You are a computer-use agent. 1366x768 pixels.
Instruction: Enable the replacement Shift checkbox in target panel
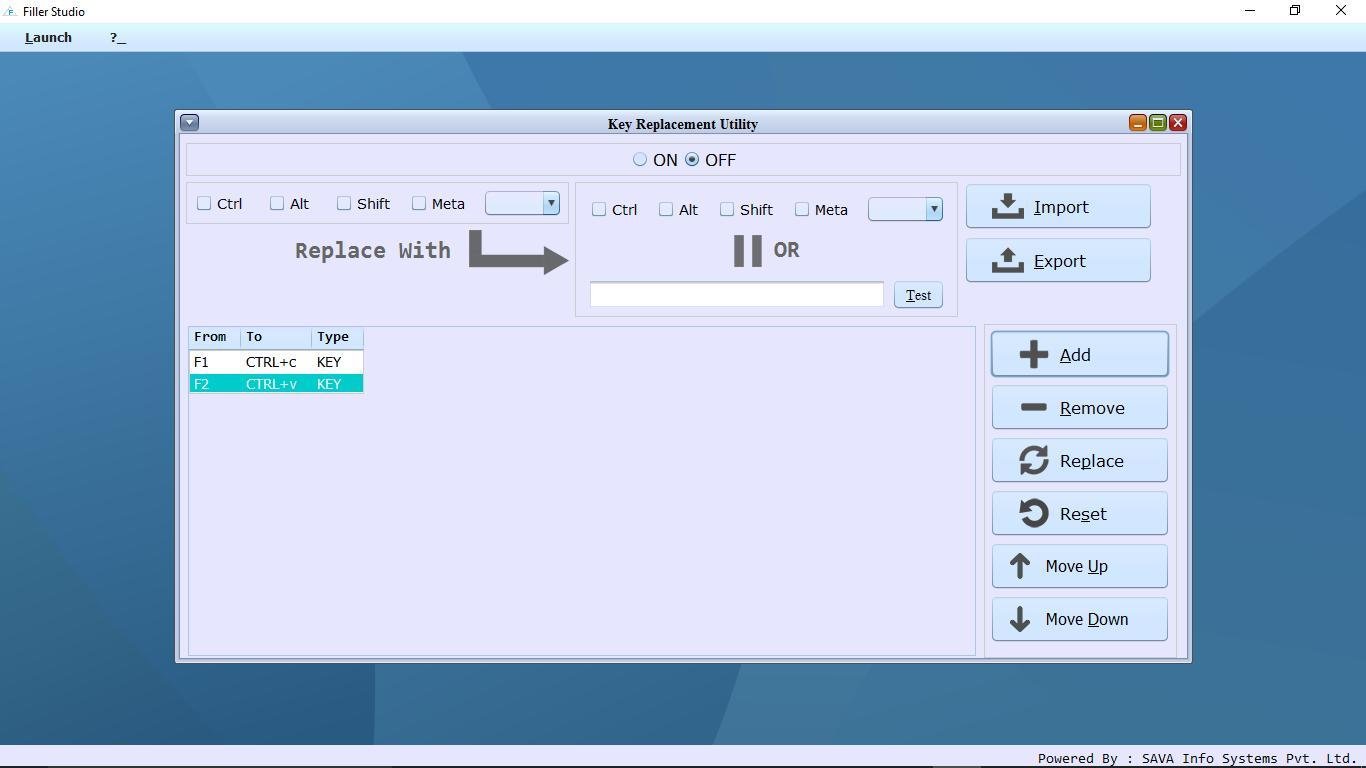tap(727, 209)
